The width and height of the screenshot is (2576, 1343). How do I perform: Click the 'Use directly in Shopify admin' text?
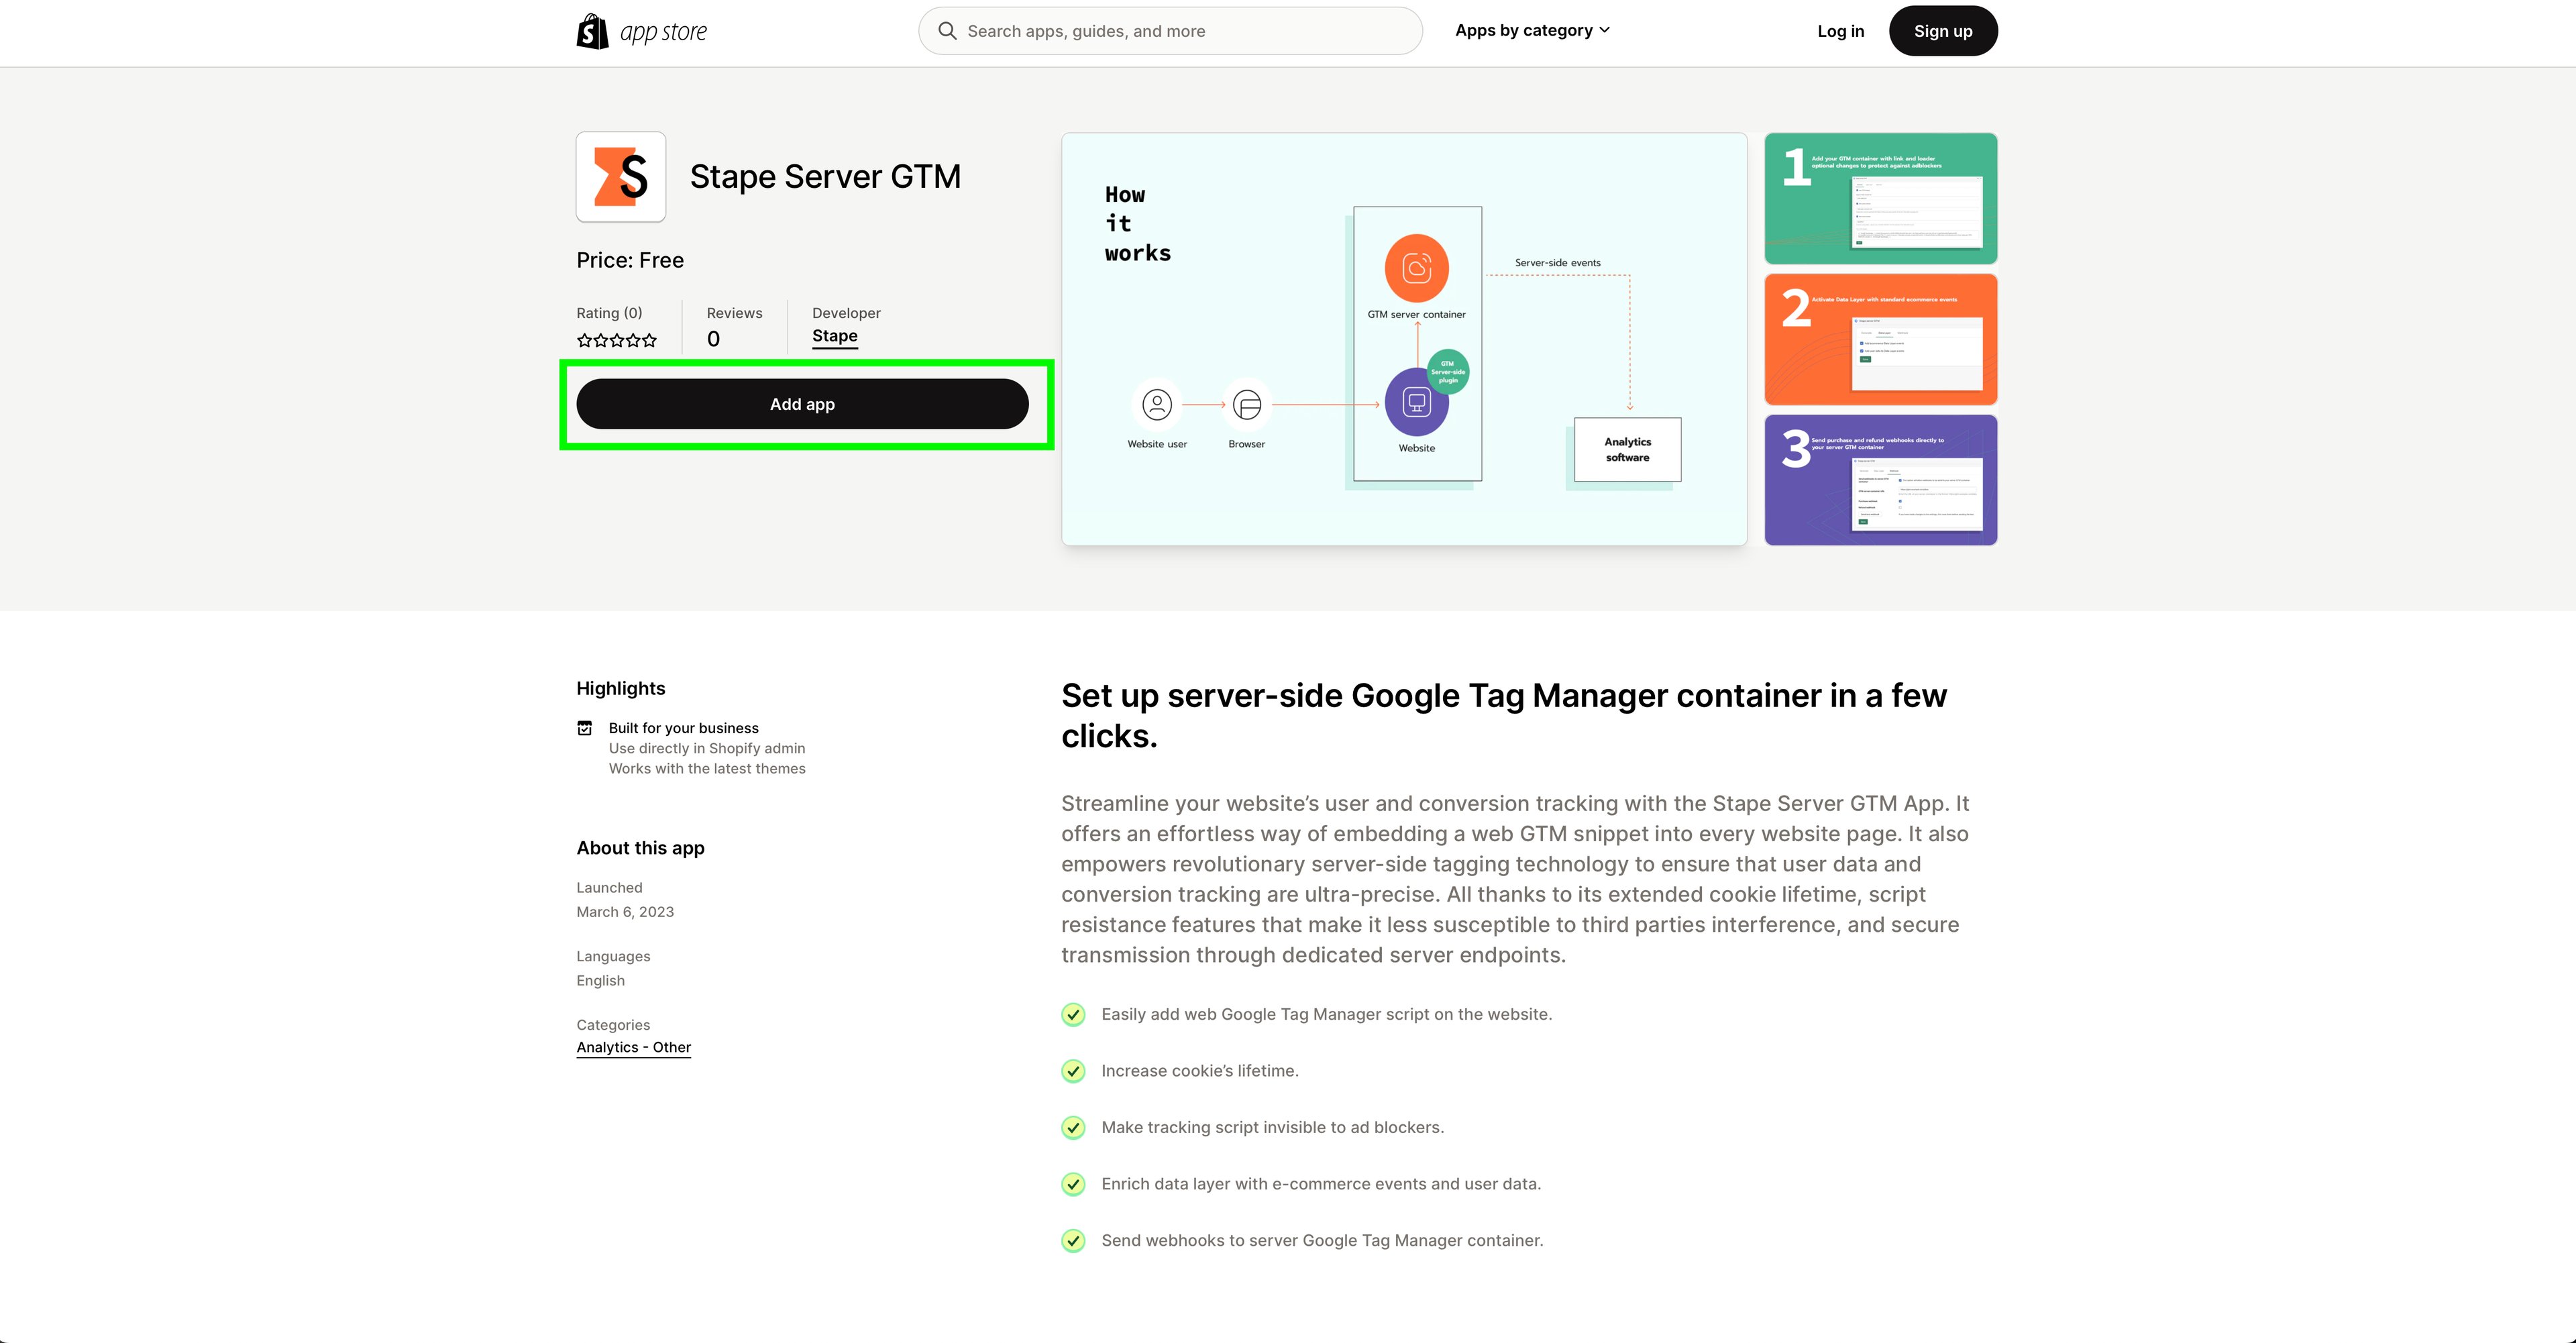point(707,748)
